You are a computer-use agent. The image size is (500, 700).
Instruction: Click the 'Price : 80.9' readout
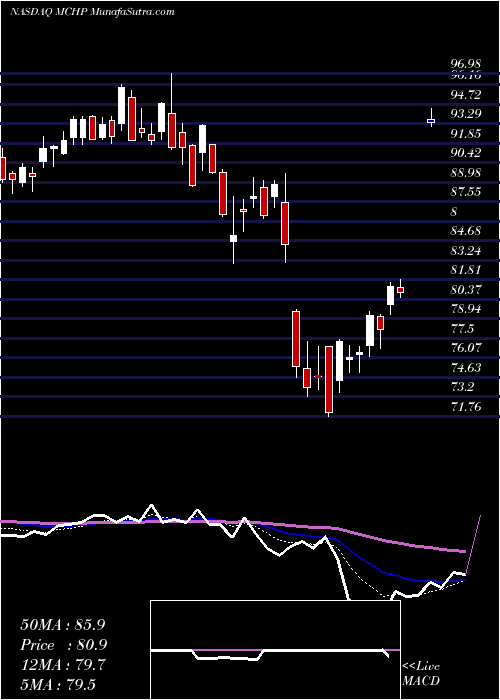63,645
